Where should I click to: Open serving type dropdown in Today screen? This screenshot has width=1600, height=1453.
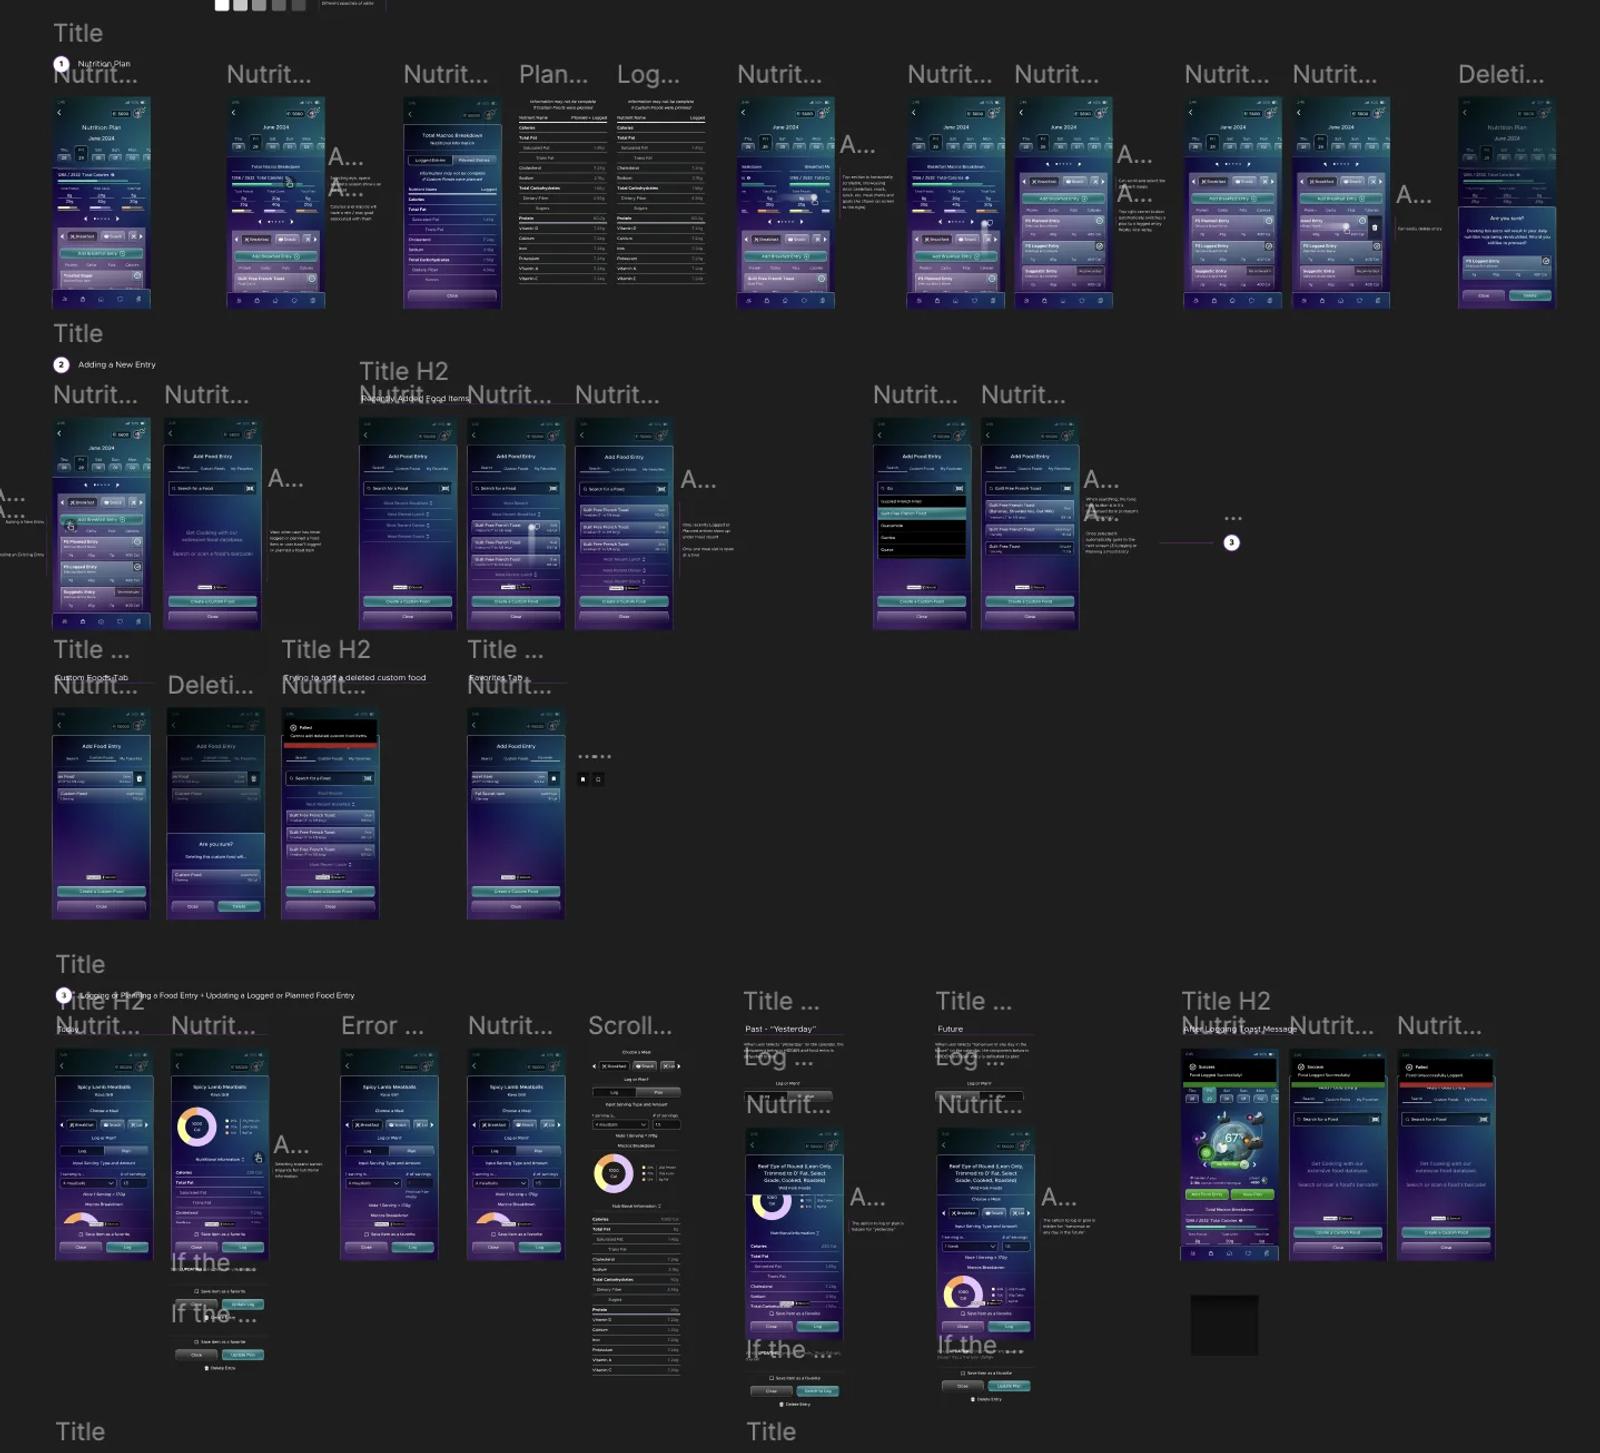click(88, 1183)
